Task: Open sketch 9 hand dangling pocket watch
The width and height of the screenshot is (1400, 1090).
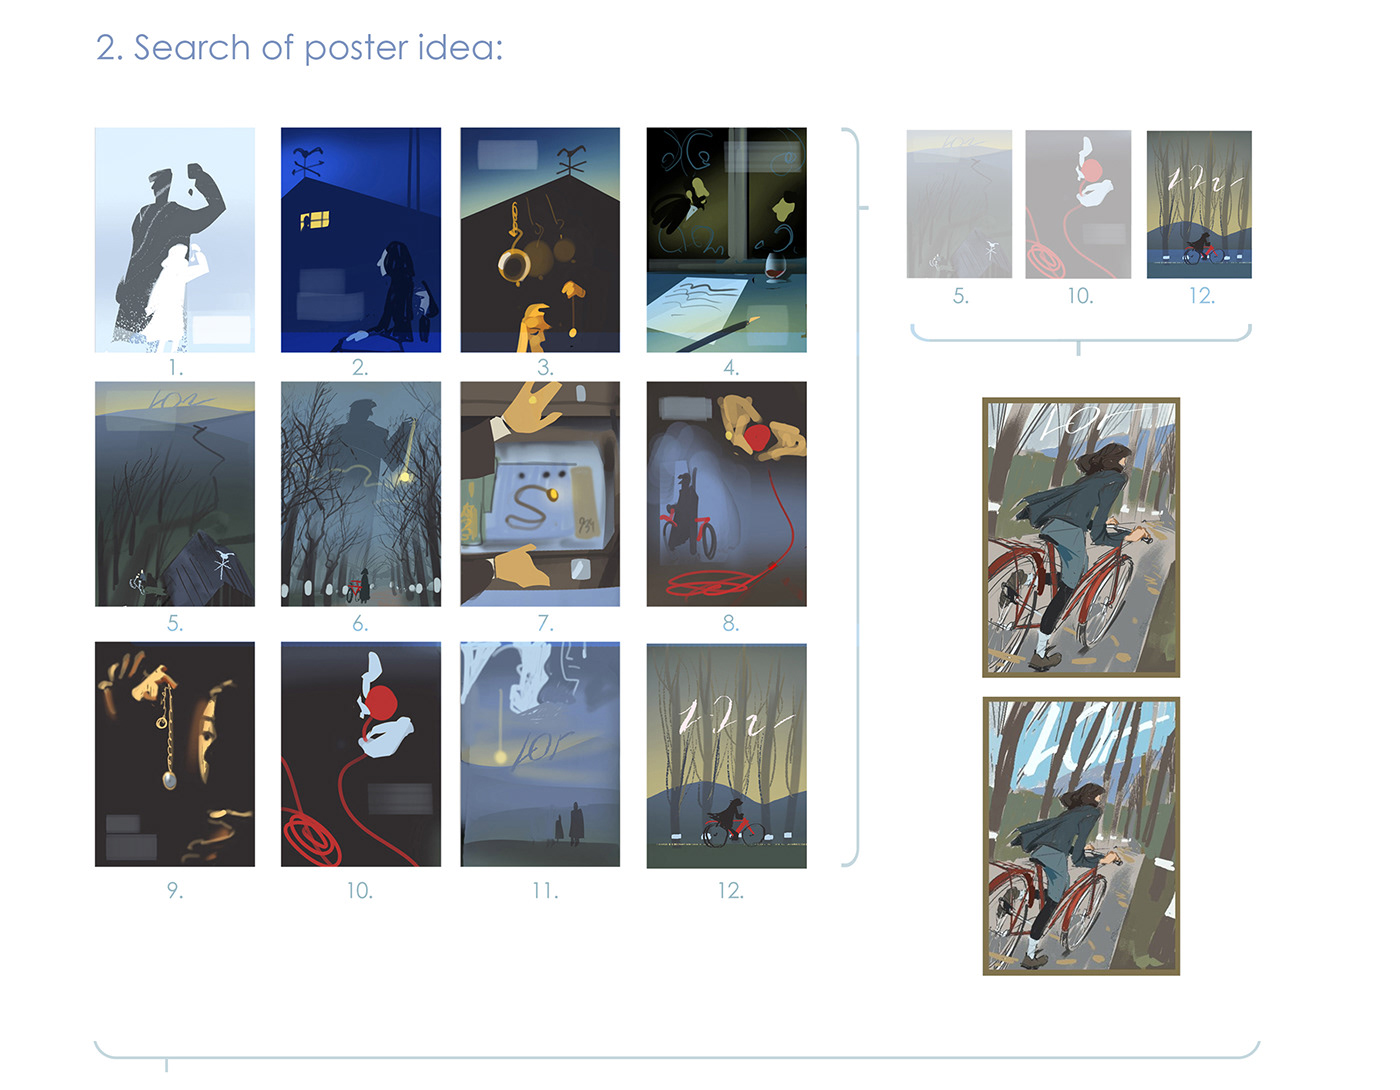Action: click(x=175, y=755)
